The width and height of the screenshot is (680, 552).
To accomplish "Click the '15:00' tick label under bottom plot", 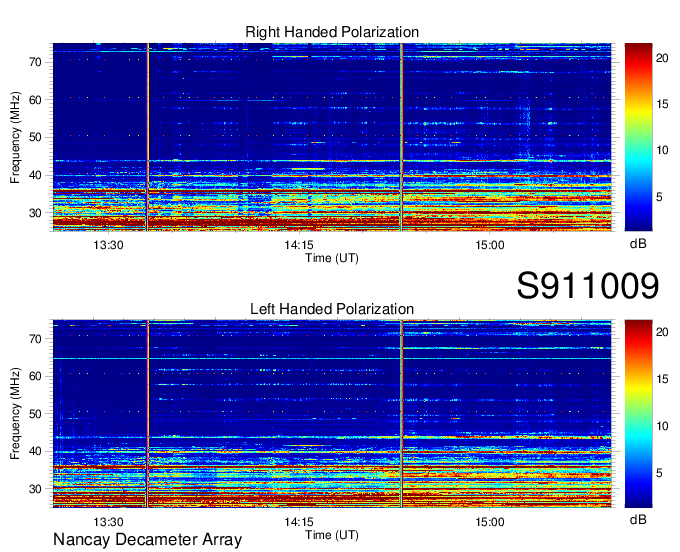I will (x=490, y=522).
